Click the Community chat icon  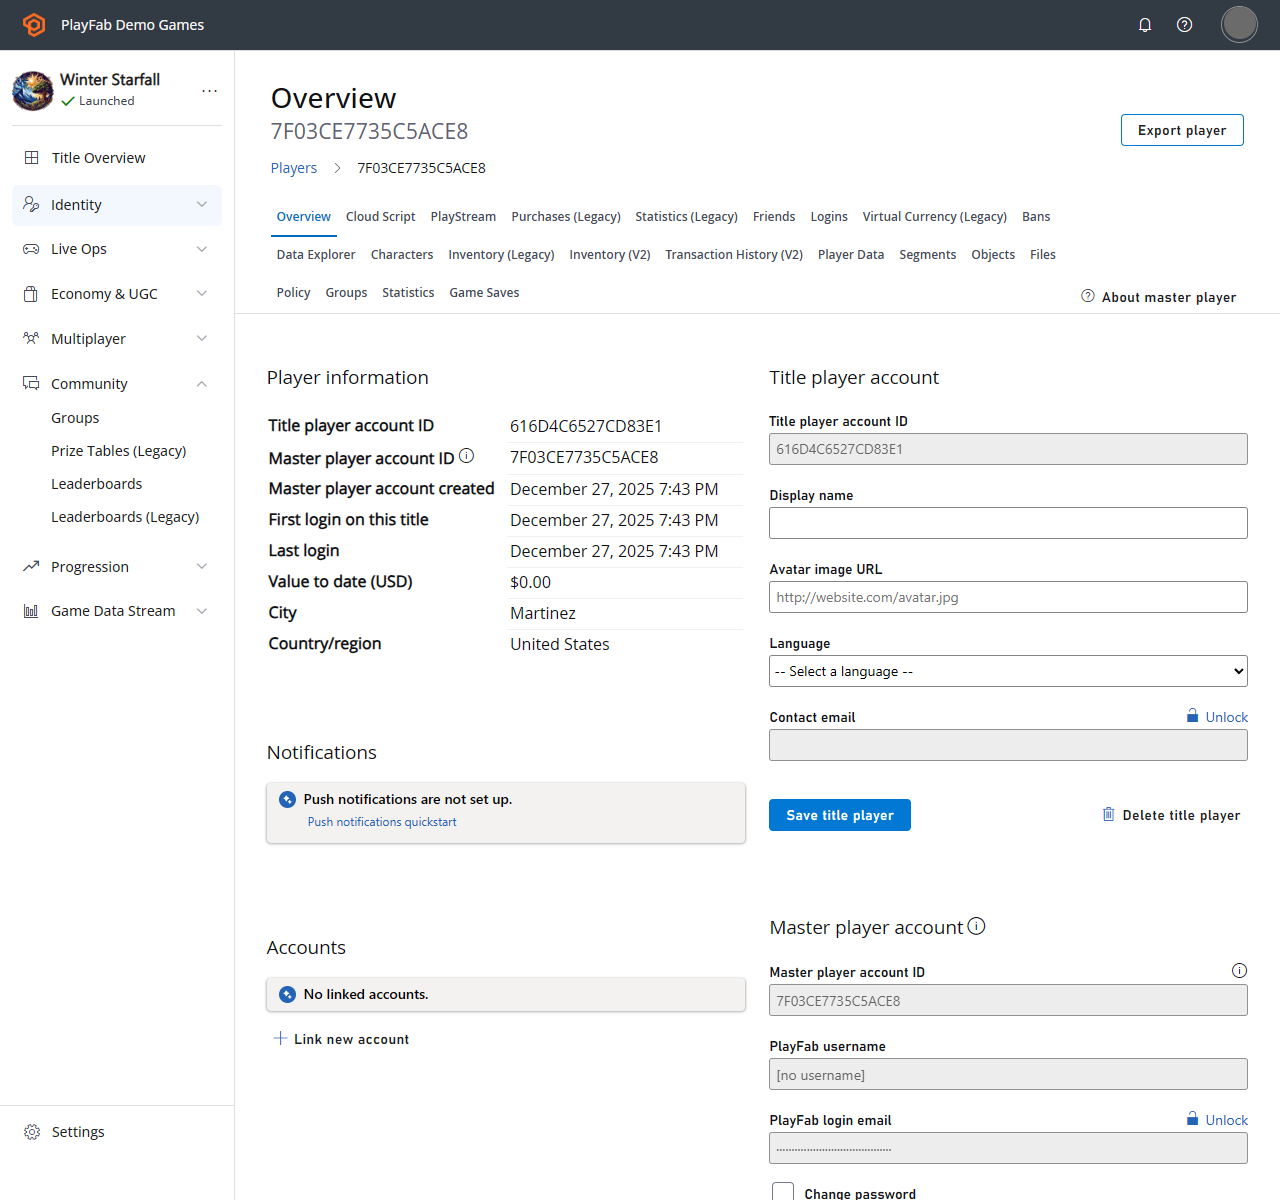[31, 384]
